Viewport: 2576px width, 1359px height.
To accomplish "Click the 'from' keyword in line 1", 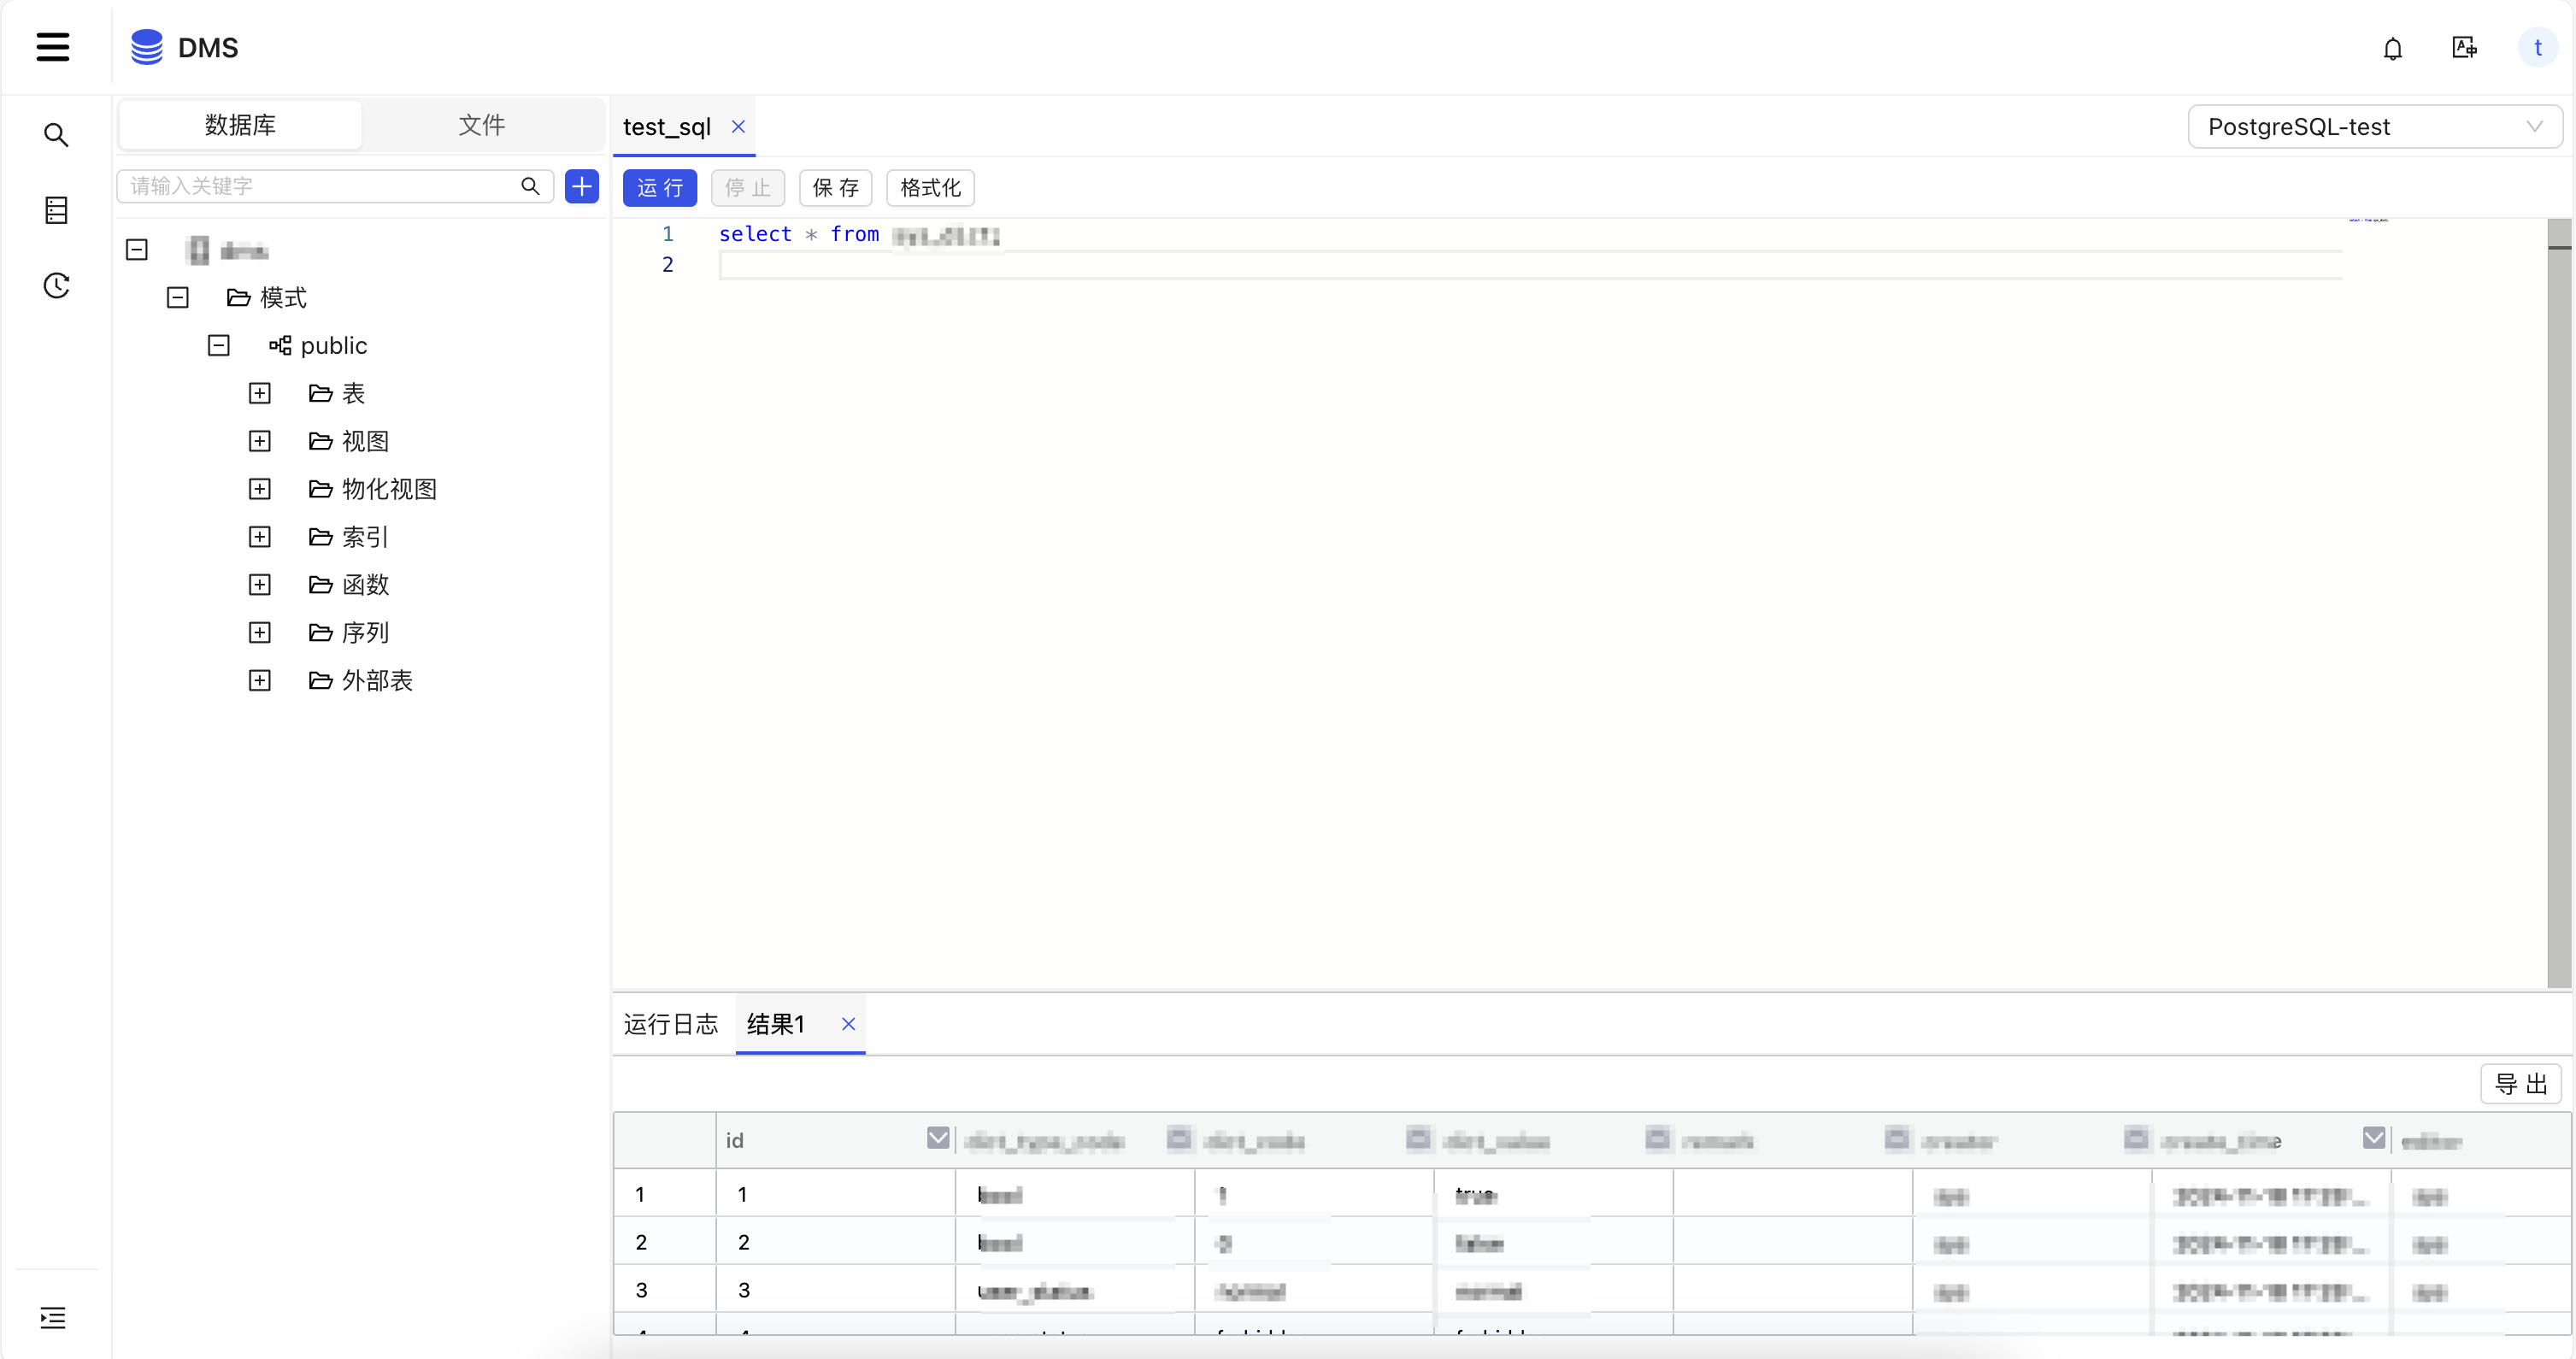I will click(x=854, y=234).
